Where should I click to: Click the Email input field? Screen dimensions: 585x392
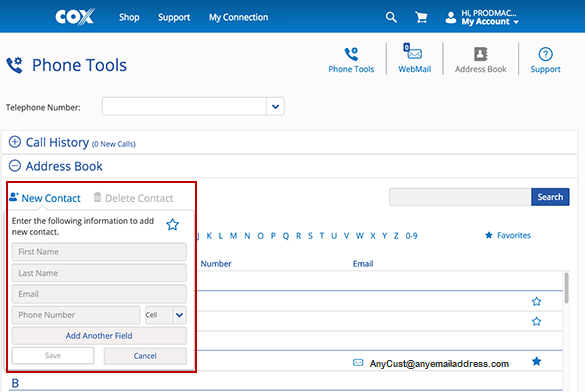pyautogui.click(x=99, y=294)
